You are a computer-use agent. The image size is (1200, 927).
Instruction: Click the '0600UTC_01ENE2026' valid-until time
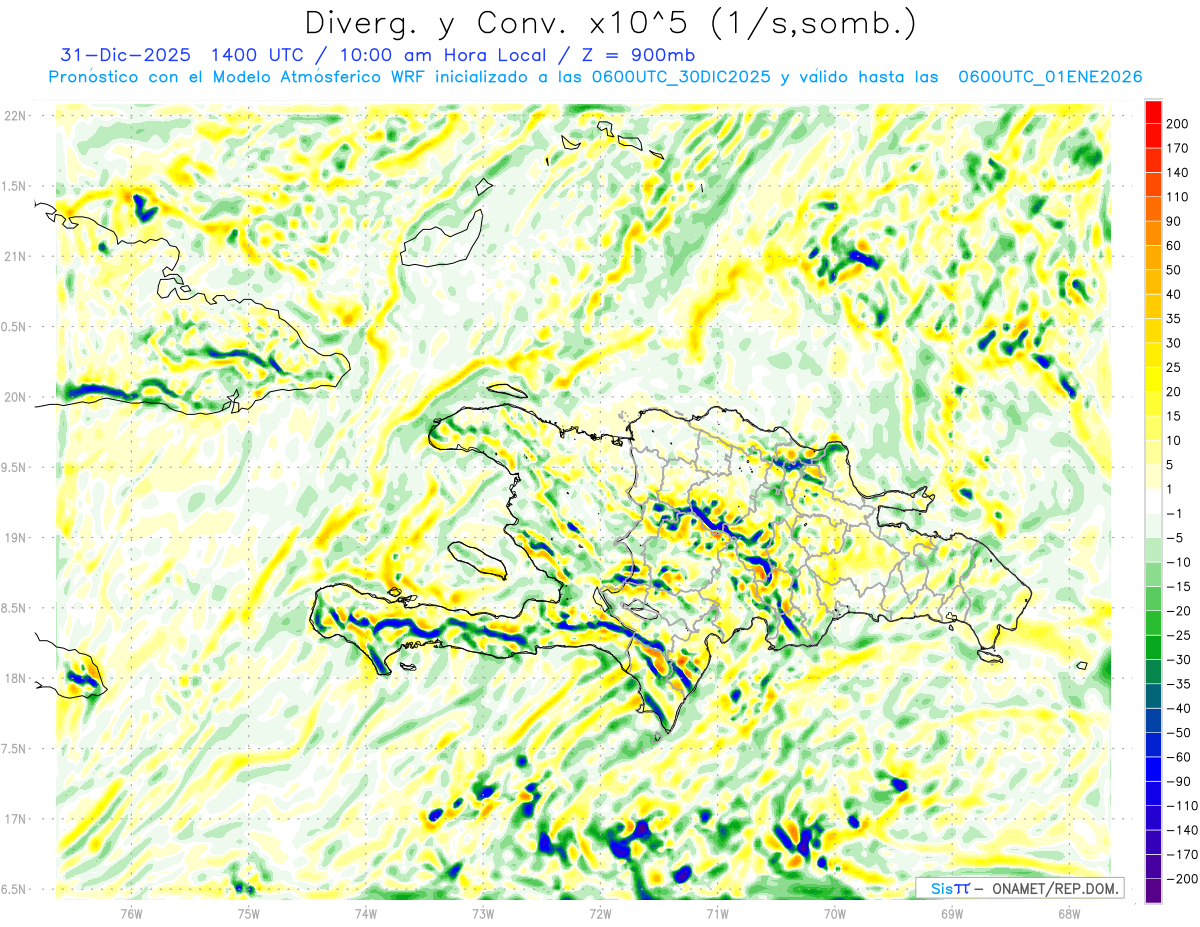[x=1050, y=77]
